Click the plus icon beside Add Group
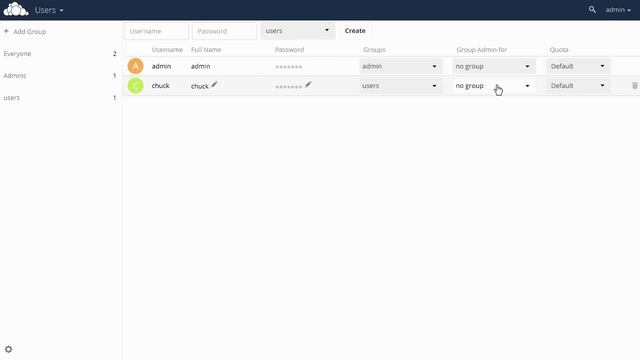The height and width of the screenshot is (360, 640). pyautogui.click(x=6, y=31)
